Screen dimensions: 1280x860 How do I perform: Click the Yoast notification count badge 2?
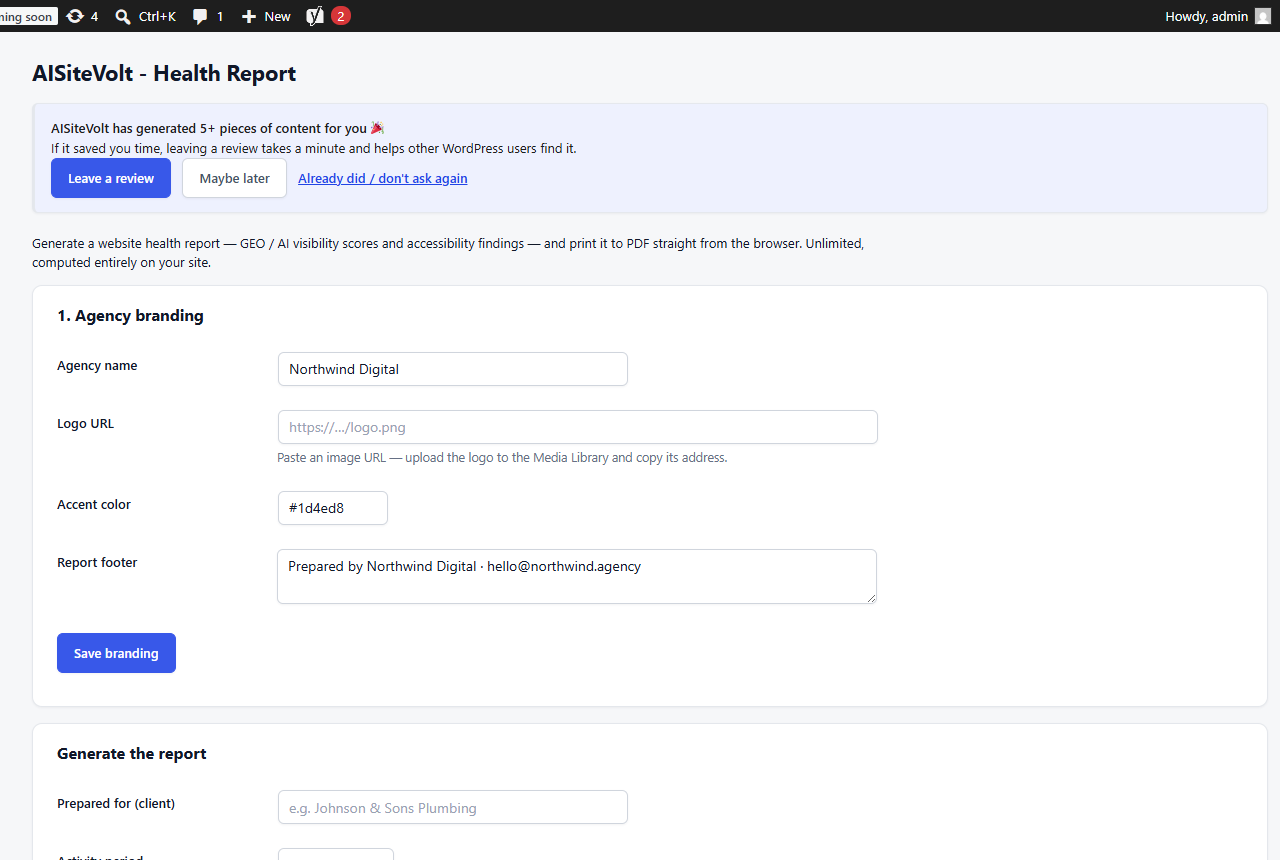341,16
